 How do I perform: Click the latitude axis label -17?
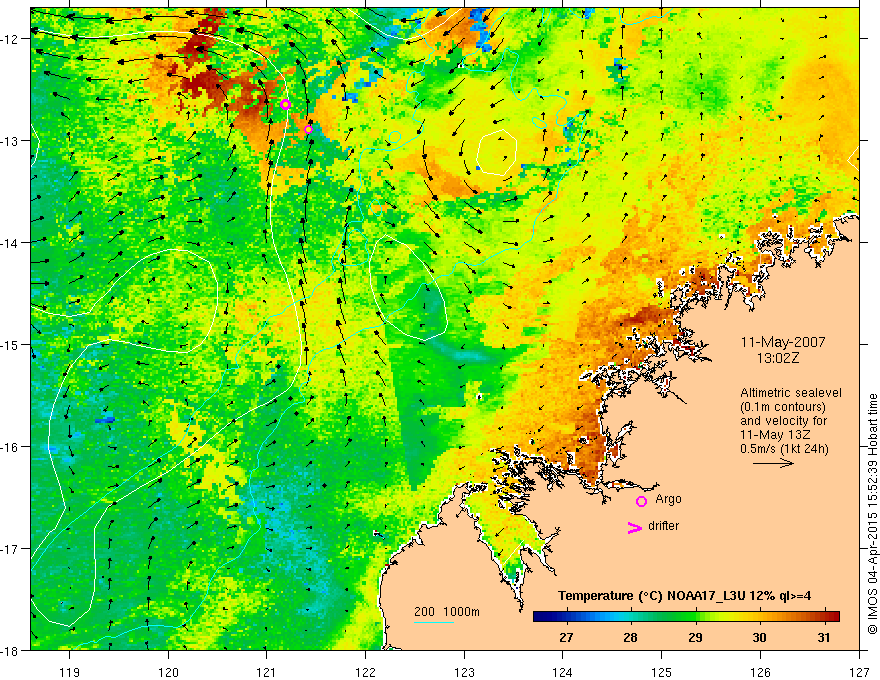click(11, 549)
